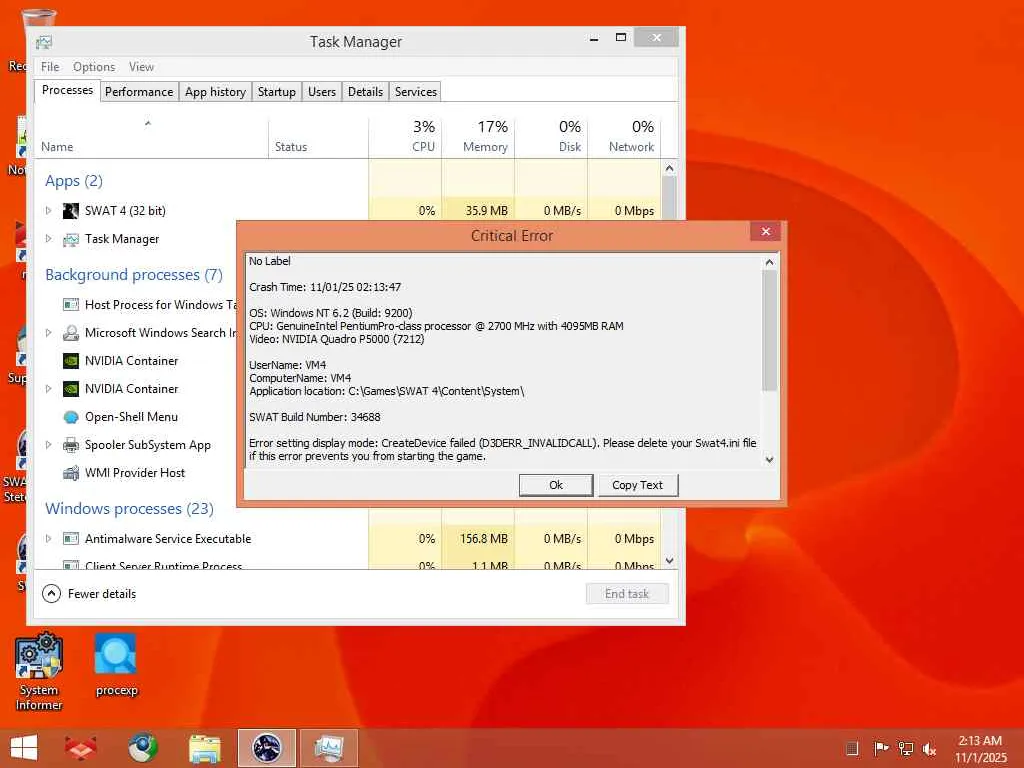This screenshot has height=768, width=1024.
Task: Click the Action Center flag icon
Action: pos(881,749)
